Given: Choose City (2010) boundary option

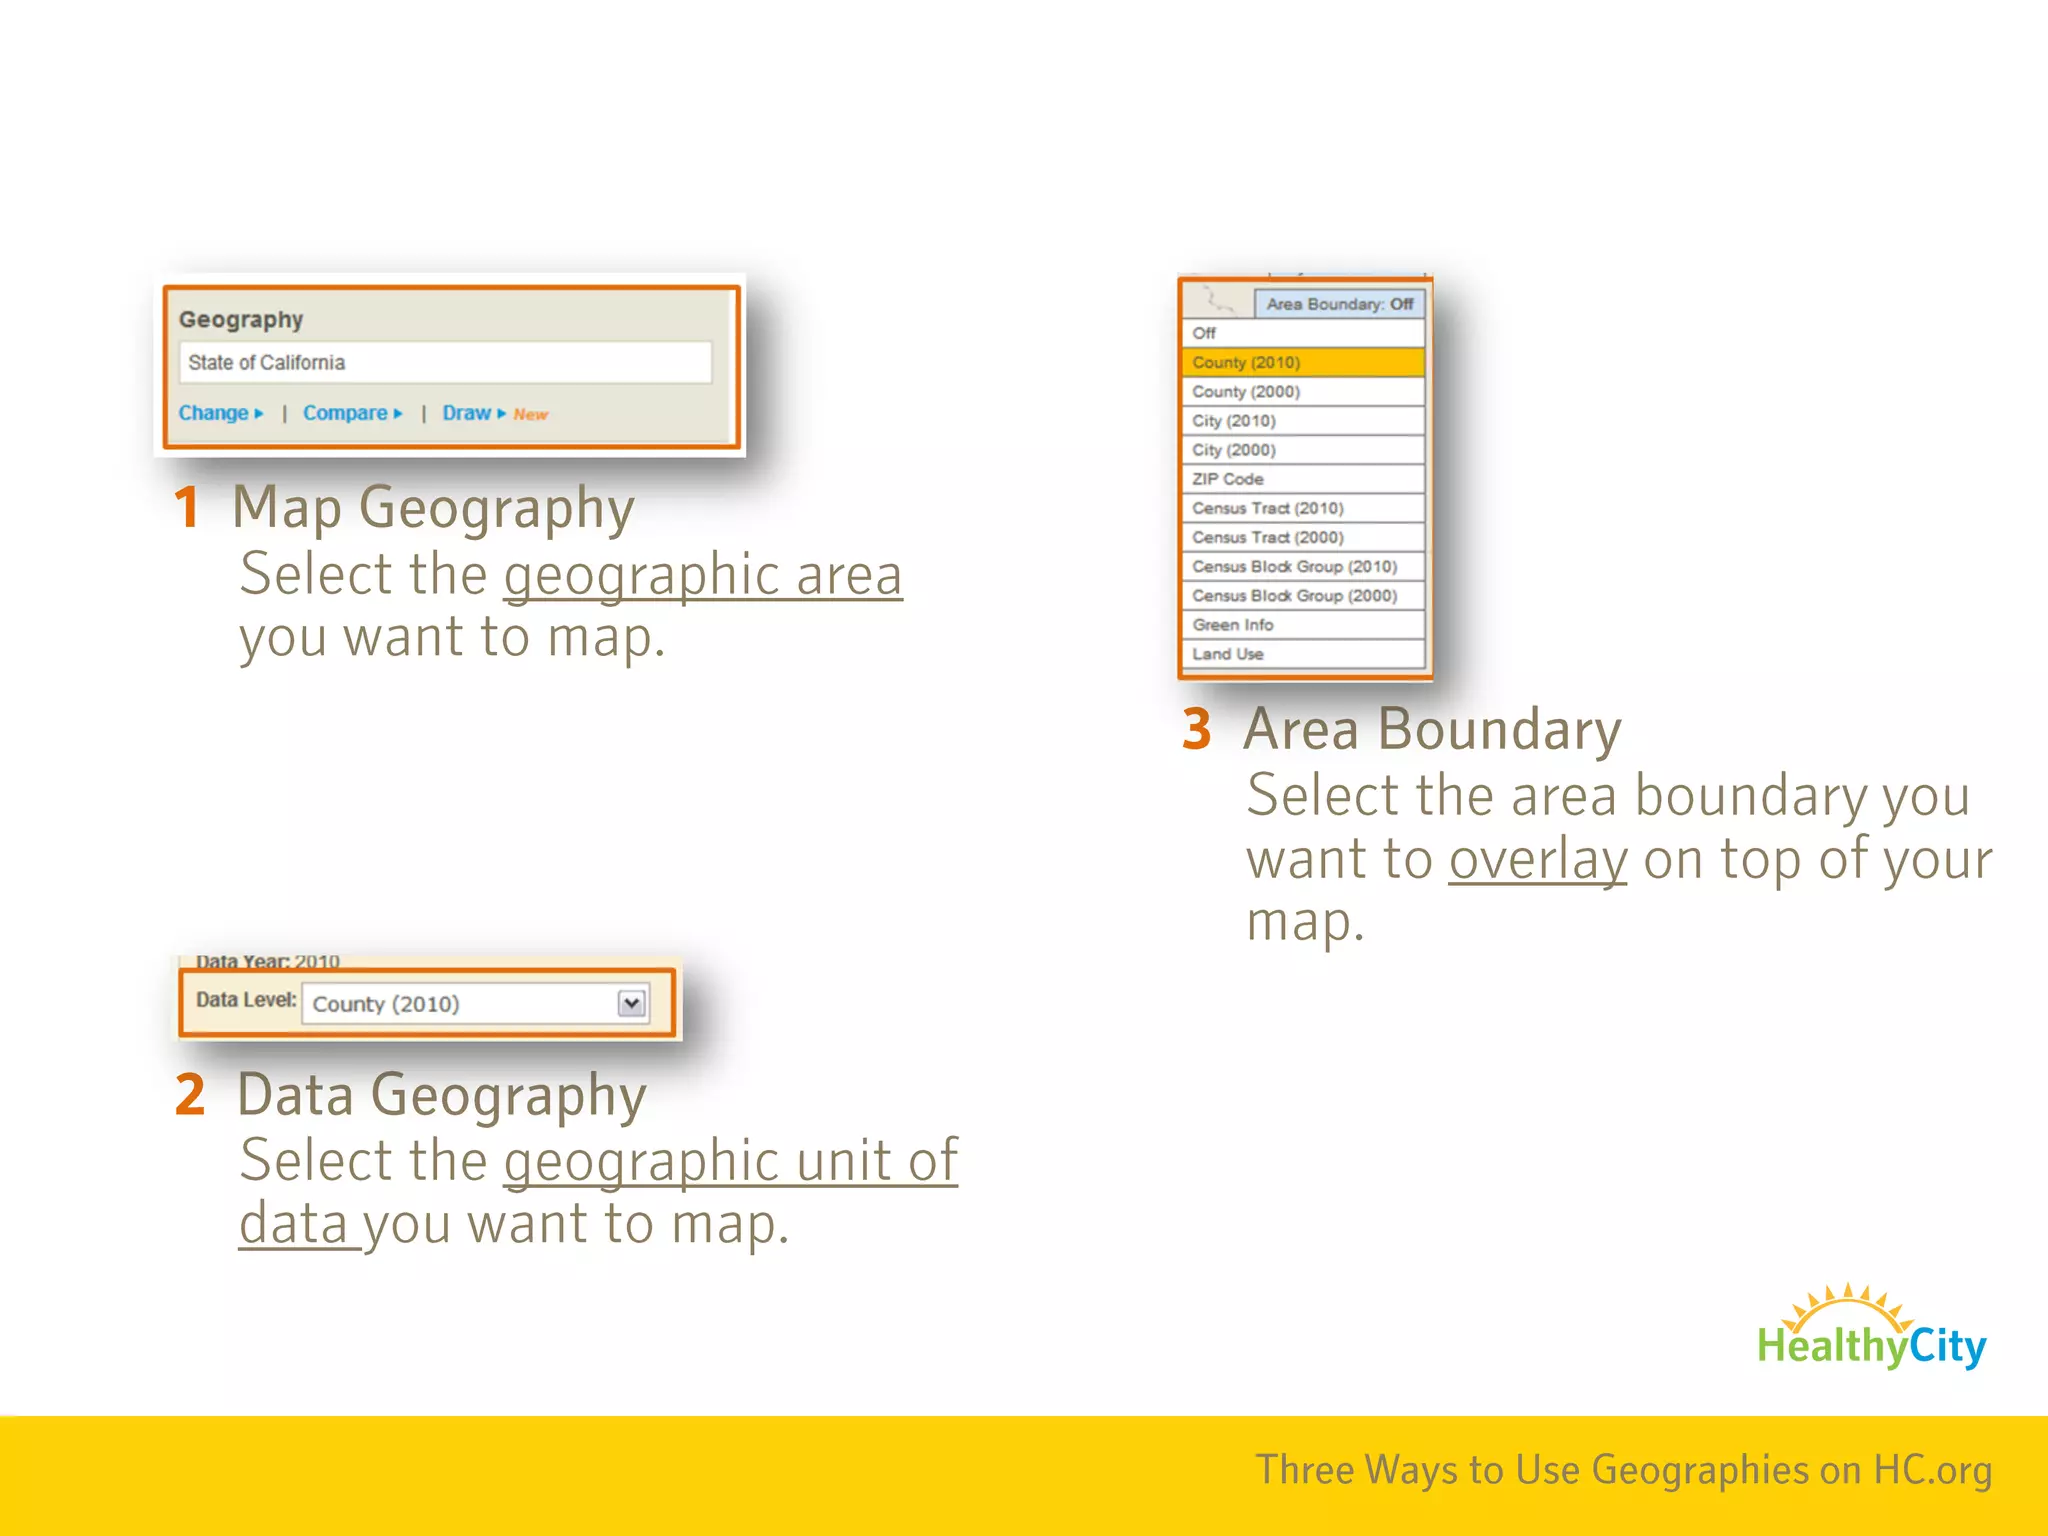Looking at the screenshot, I should click(x=1302, y=420).
